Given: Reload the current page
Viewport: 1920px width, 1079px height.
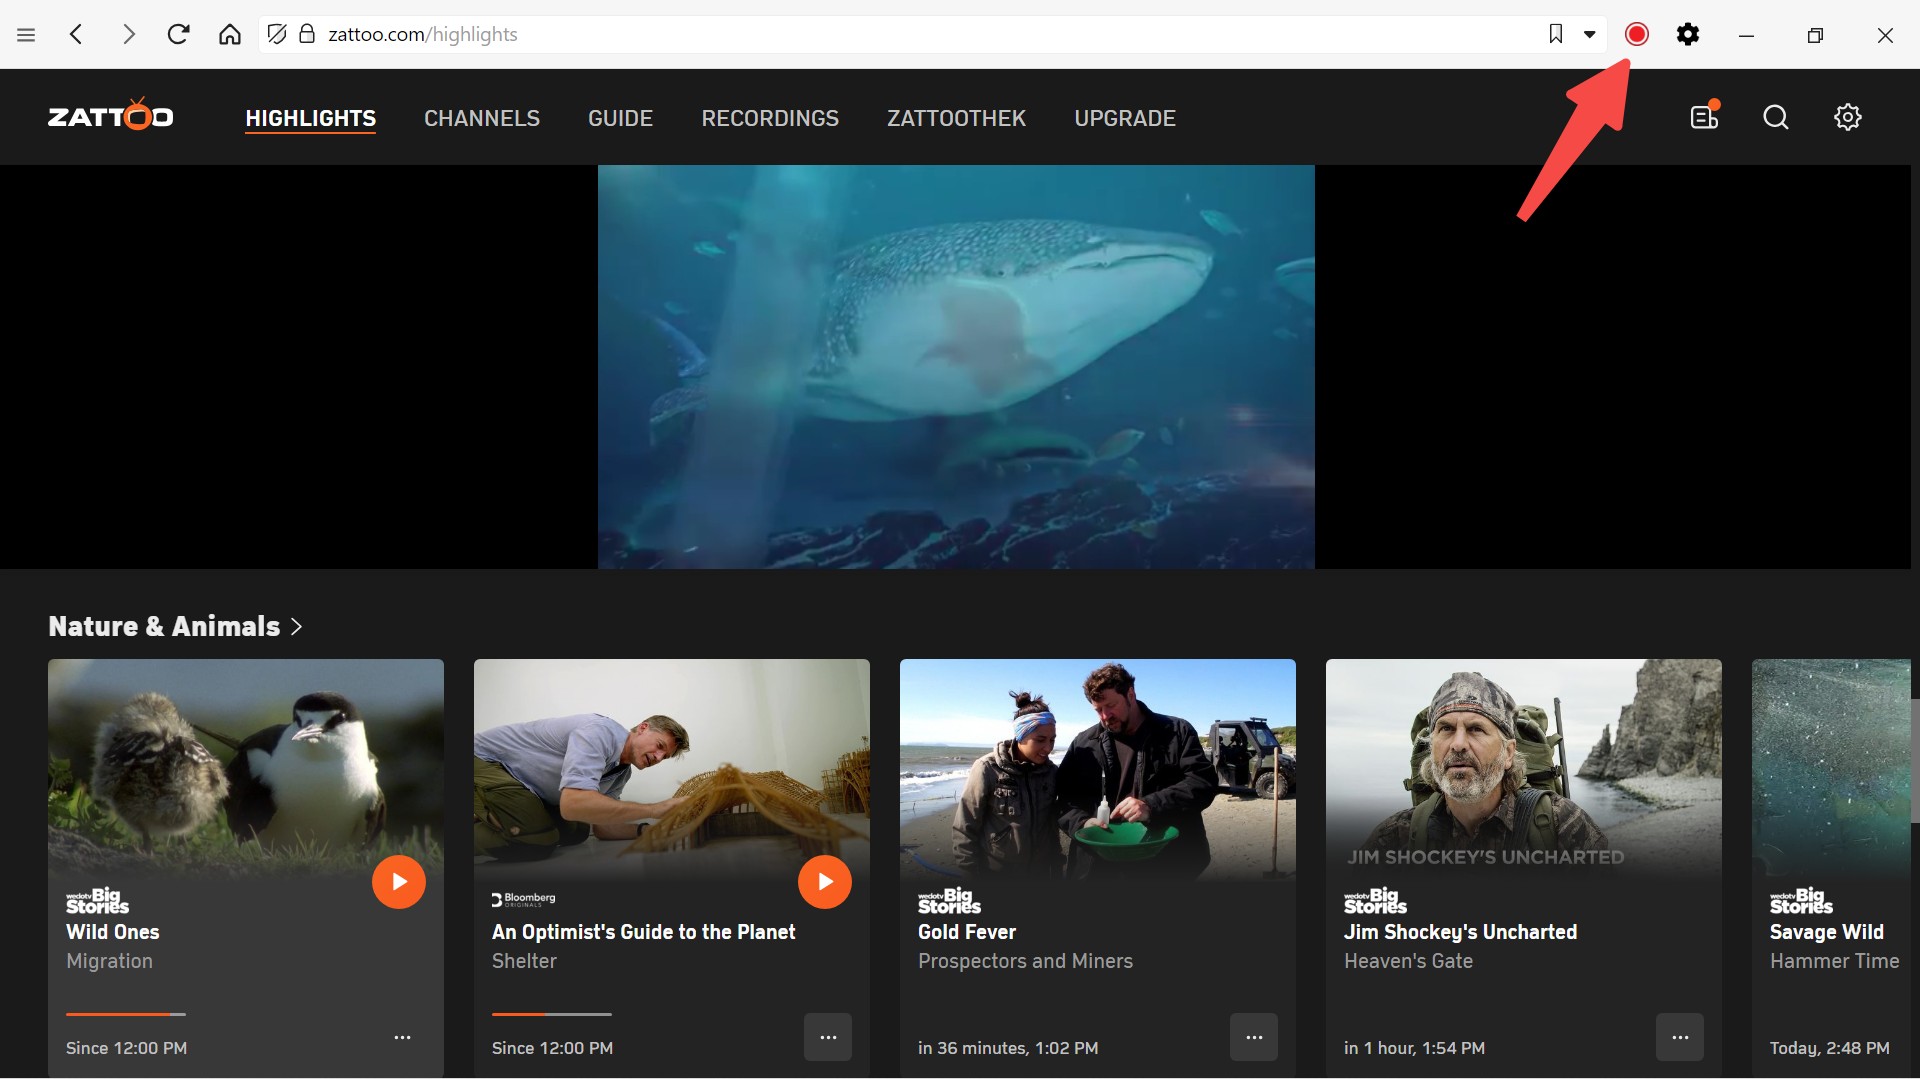Looking at the screenshot, I should point(179,35).
